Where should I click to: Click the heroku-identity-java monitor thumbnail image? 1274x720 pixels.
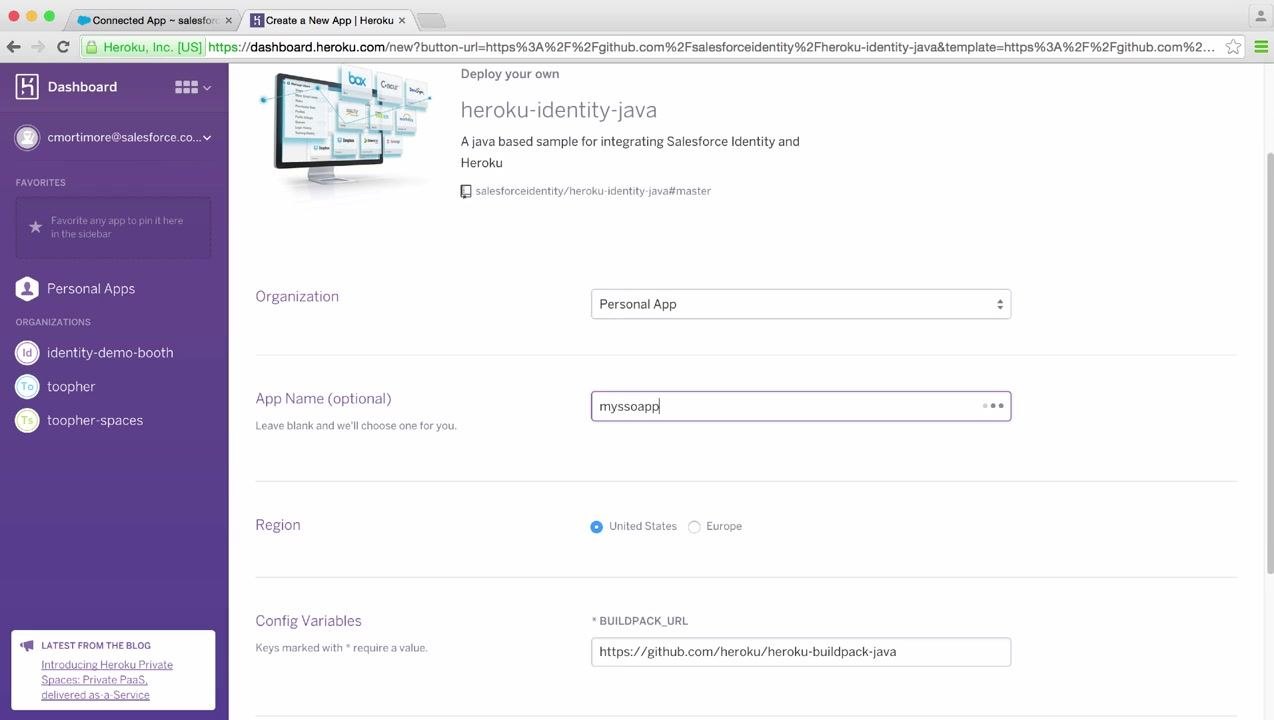pyautogui.click(x=345, y=133)
